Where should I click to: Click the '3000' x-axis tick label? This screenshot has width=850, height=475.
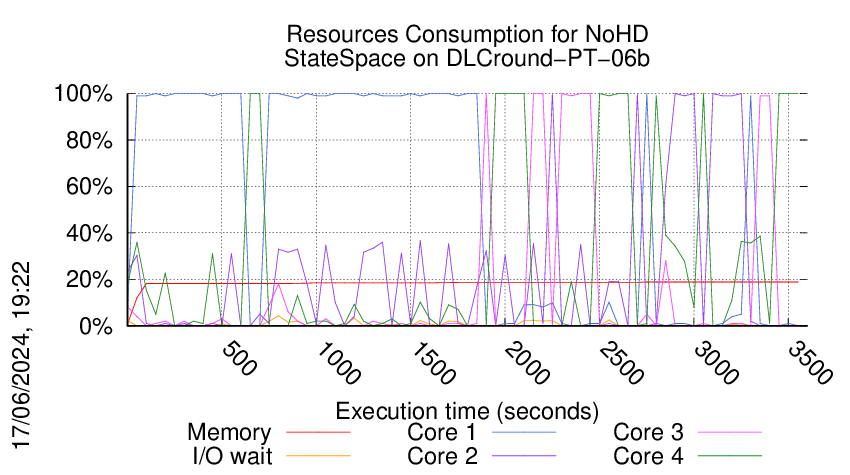click(x=716, y=363)
